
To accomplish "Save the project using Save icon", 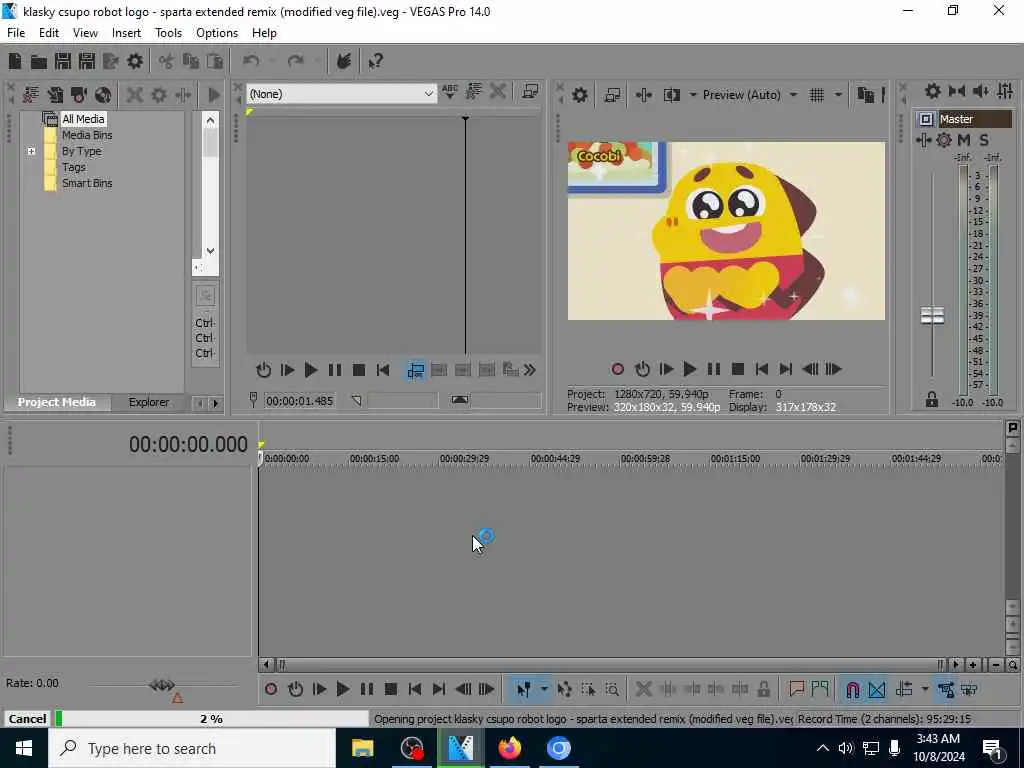I will 63,61.
